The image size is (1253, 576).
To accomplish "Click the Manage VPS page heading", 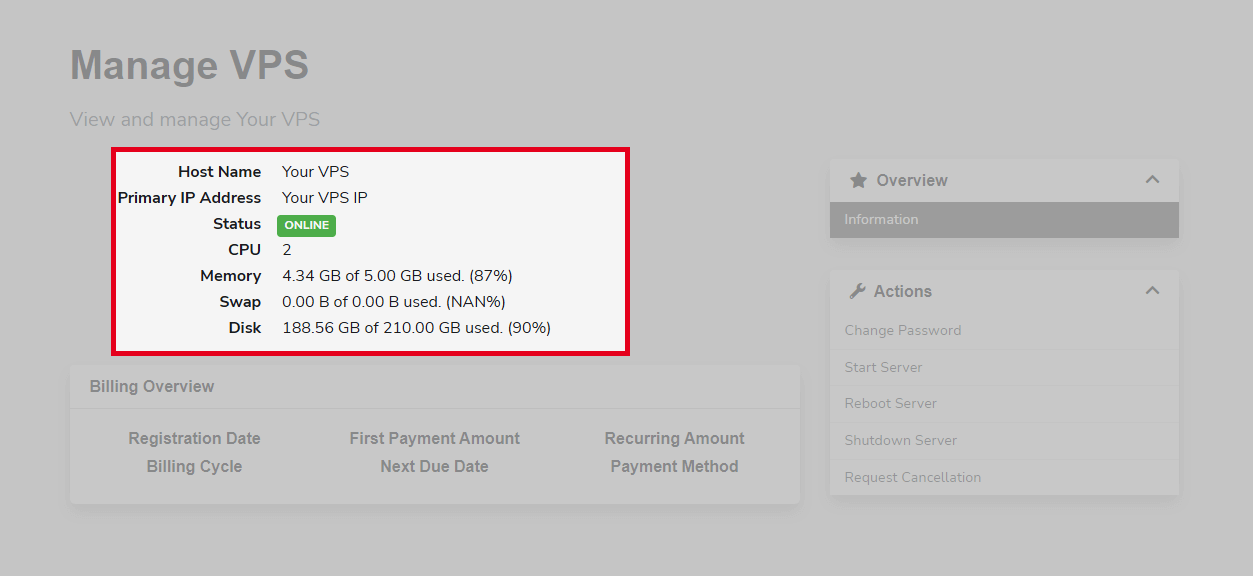I will (x=189, y=66).
